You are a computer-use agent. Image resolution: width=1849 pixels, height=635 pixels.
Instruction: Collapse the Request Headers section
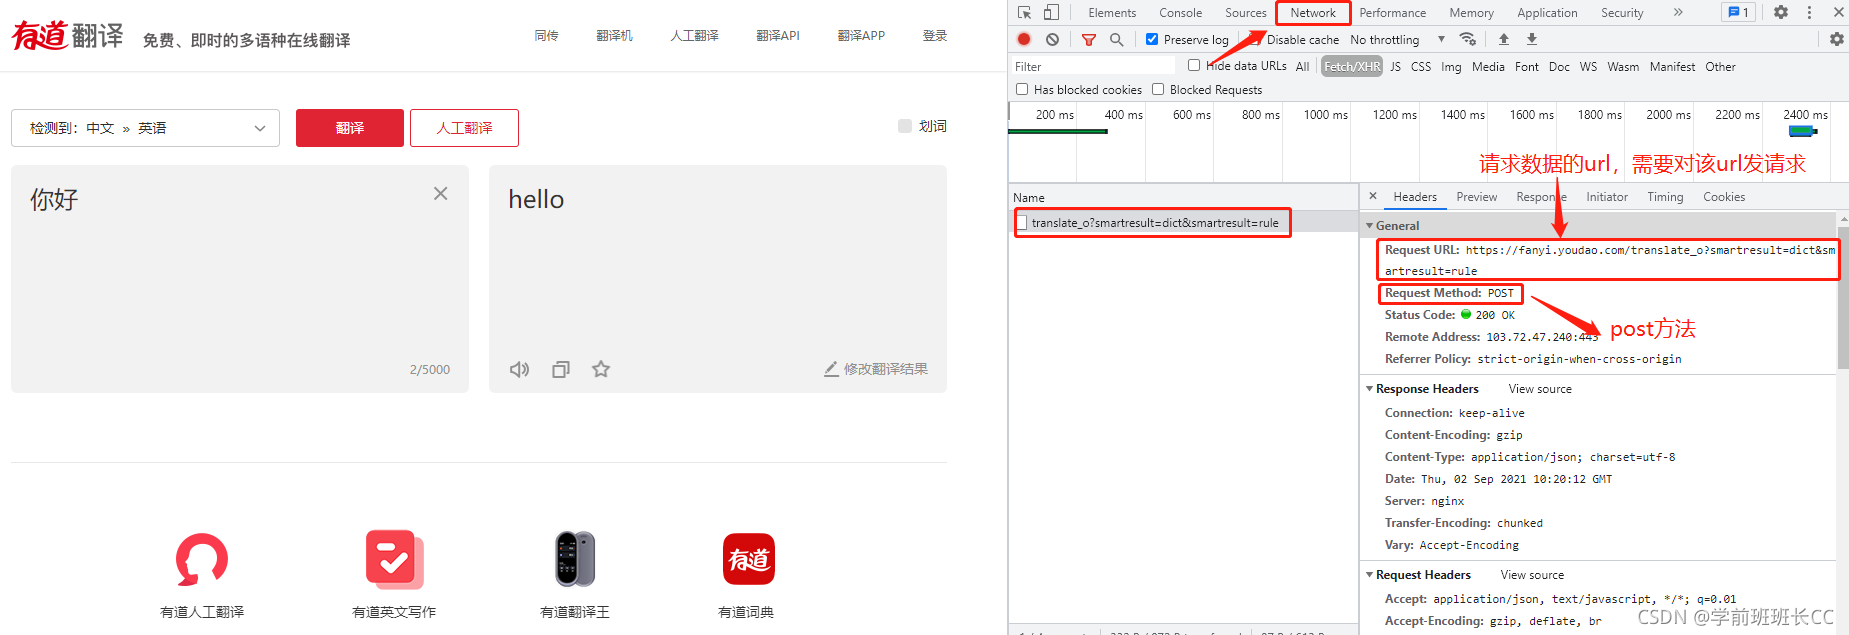coord(1369,575)
